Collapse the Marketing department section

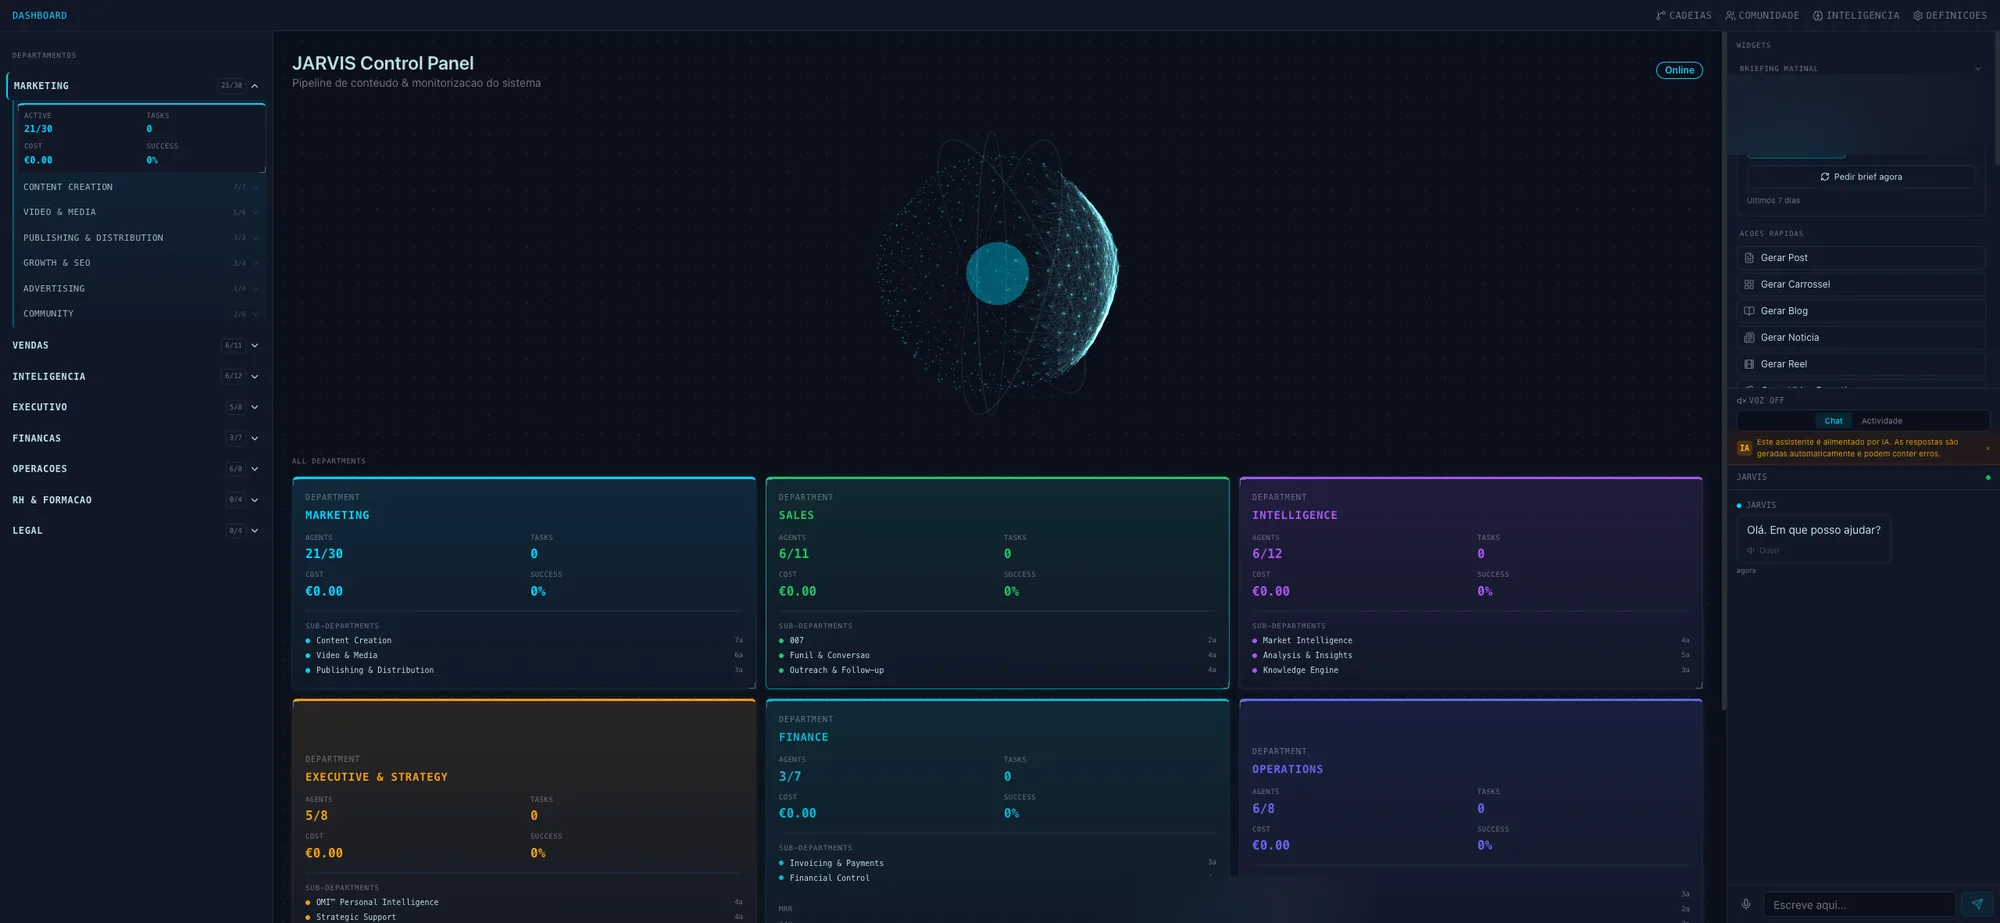[255, 86]
